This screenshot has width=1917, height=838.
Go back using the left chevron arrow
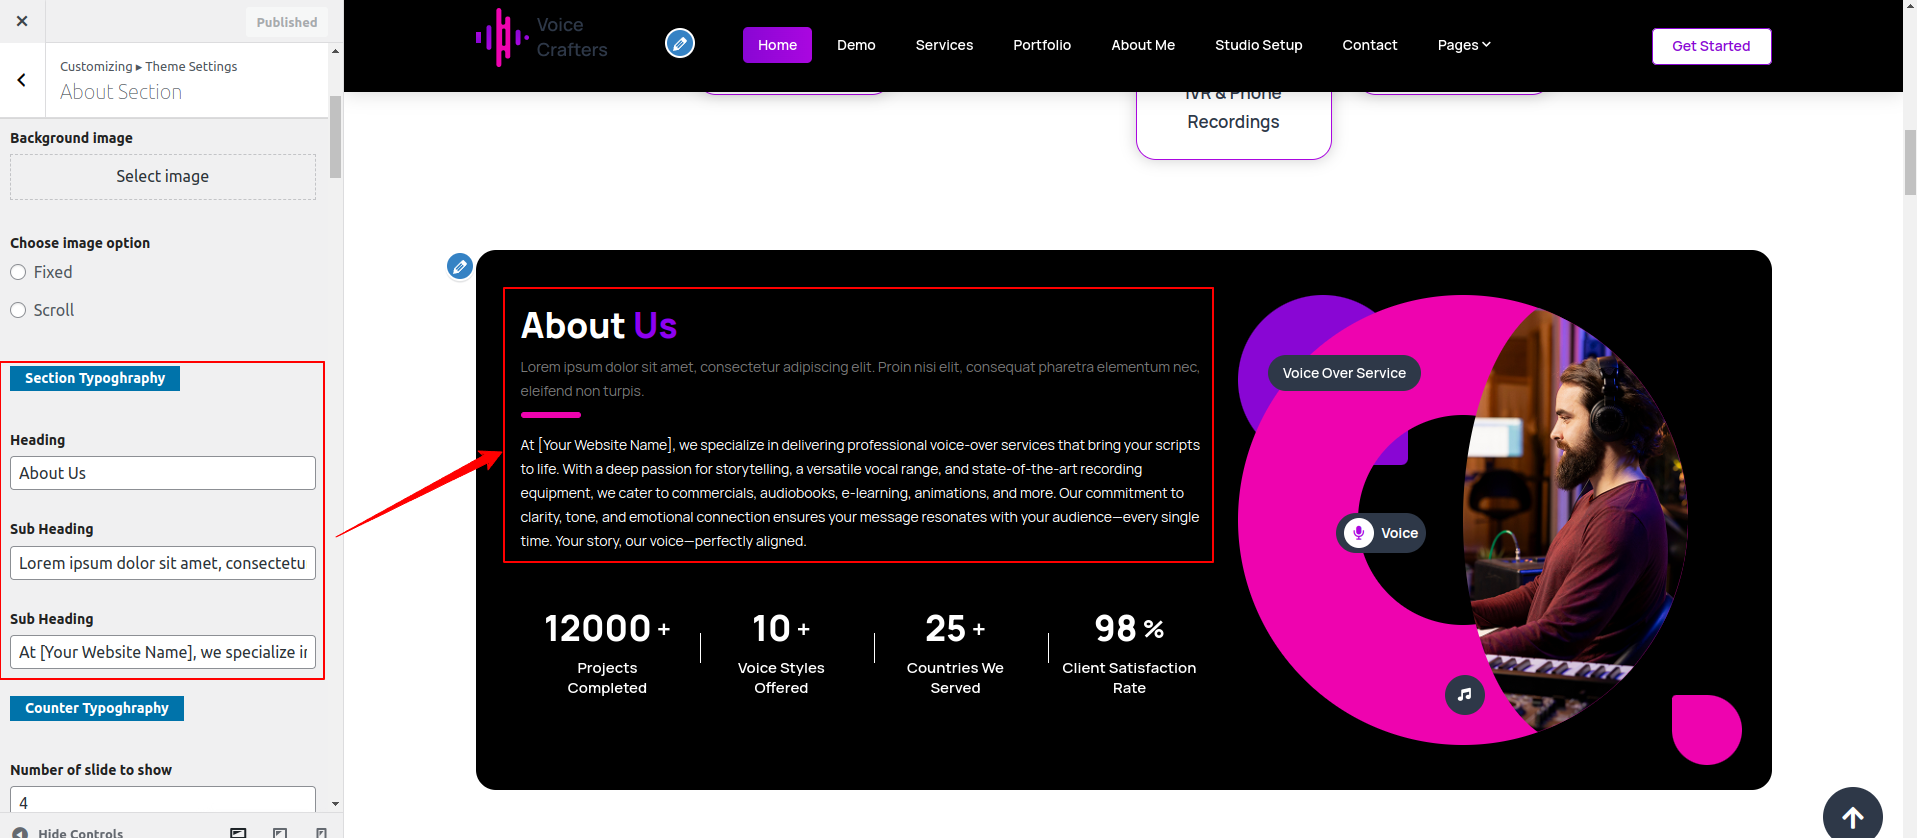pos(22,80)
